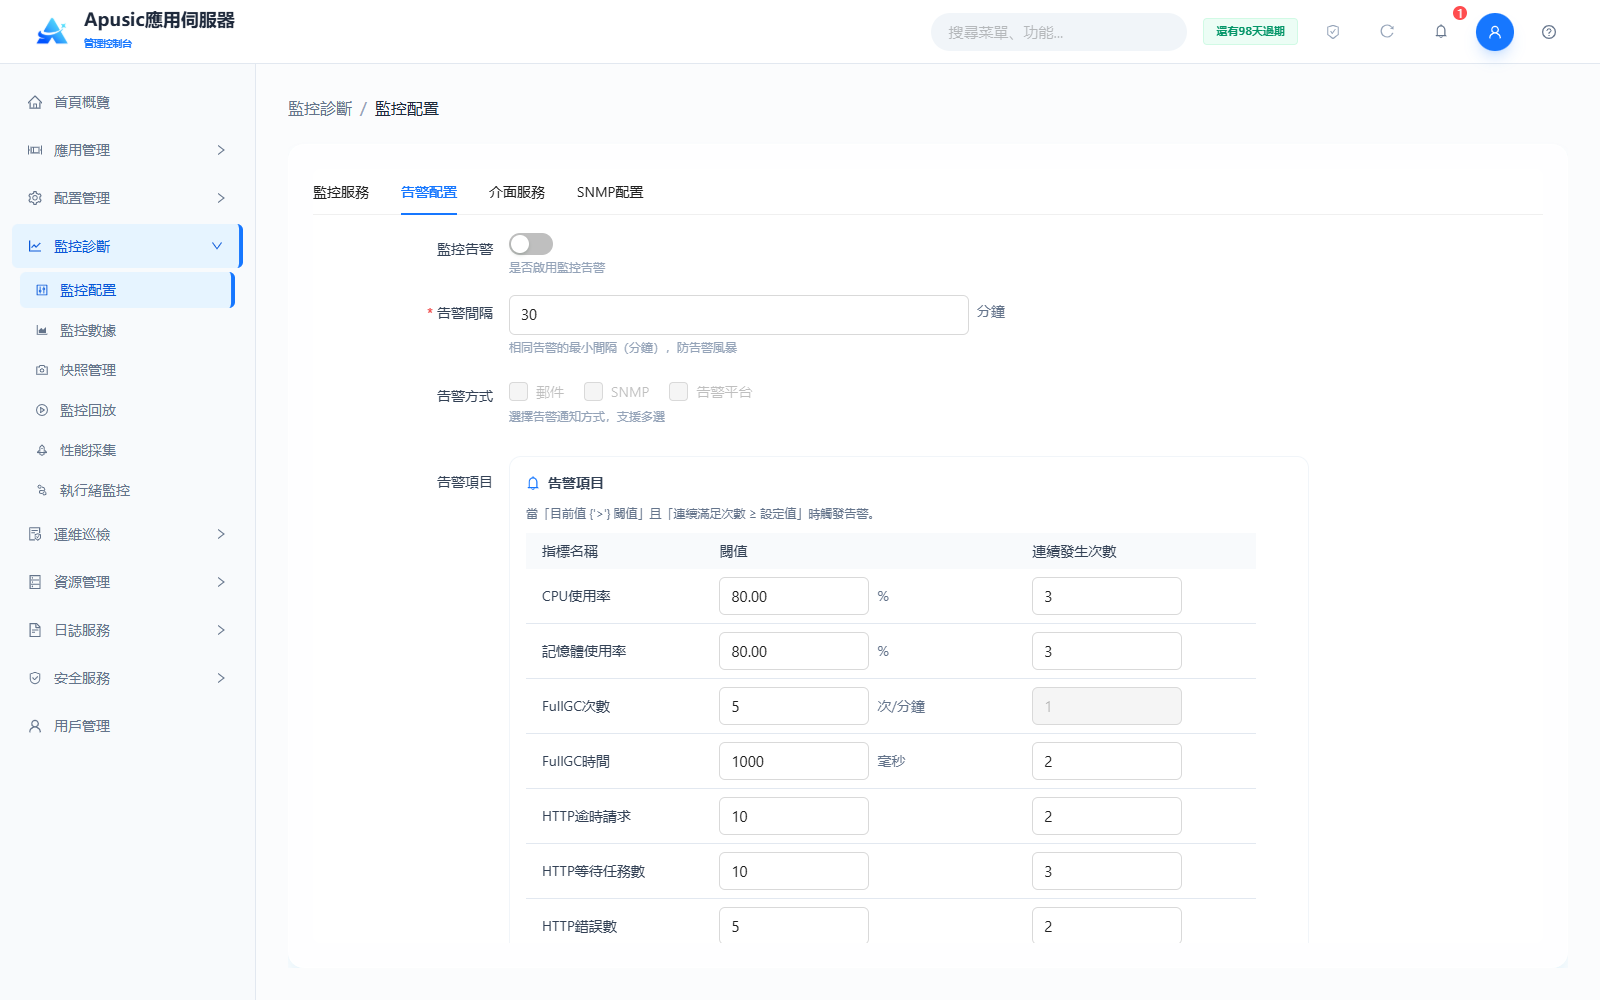The height and width of the screenshot is (1000, 1600).
Task: Switch to the 監控服務 tab
Action: pos(341,192)
